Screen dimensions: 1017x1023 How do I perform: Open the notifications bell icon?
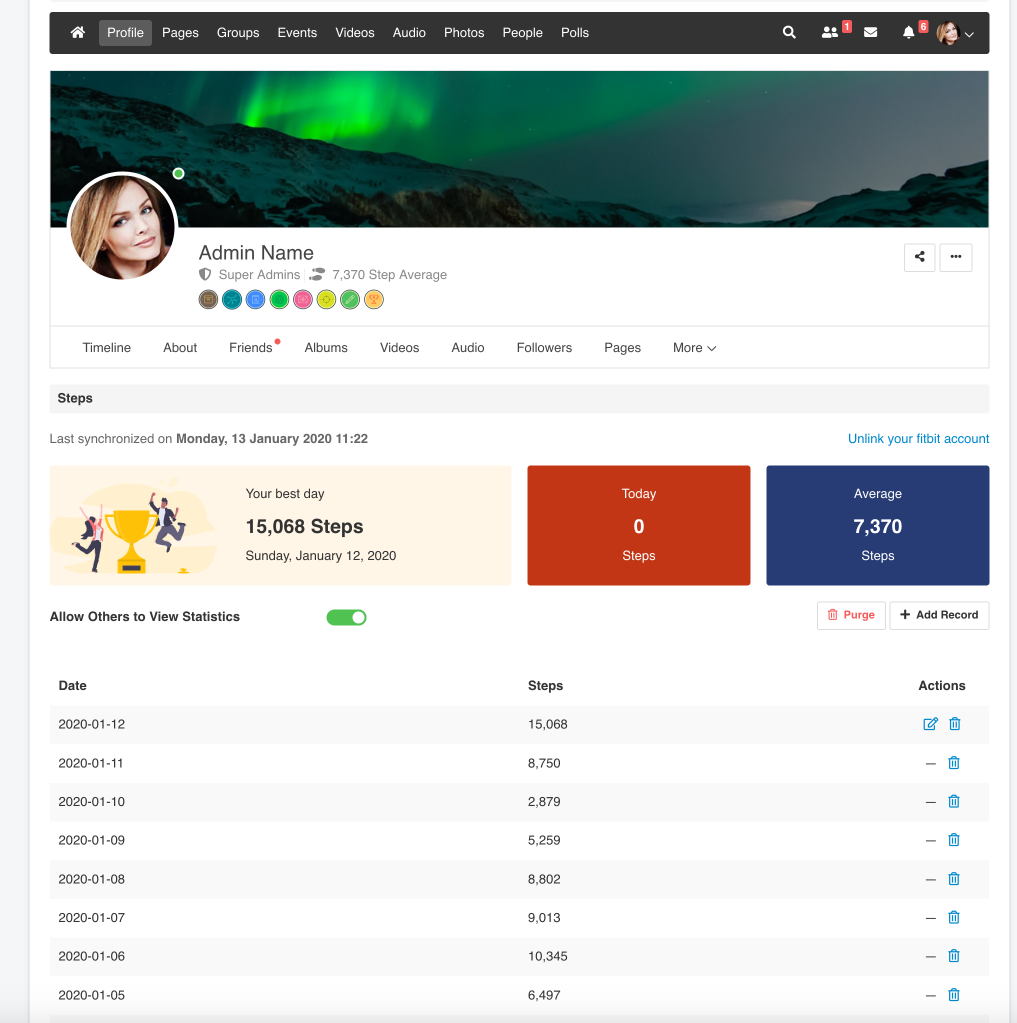[x=908, y=33]
